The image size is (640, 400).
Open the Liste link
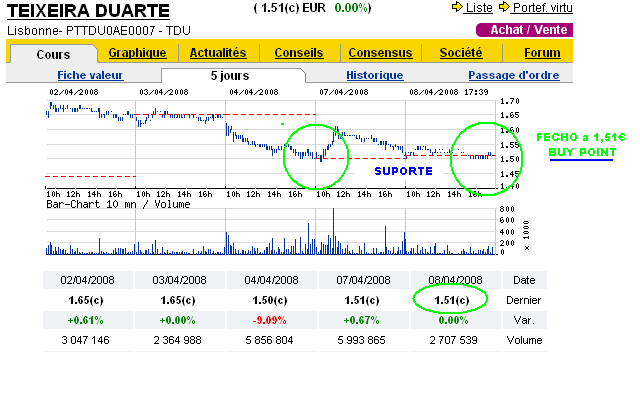tap(479, 8)
